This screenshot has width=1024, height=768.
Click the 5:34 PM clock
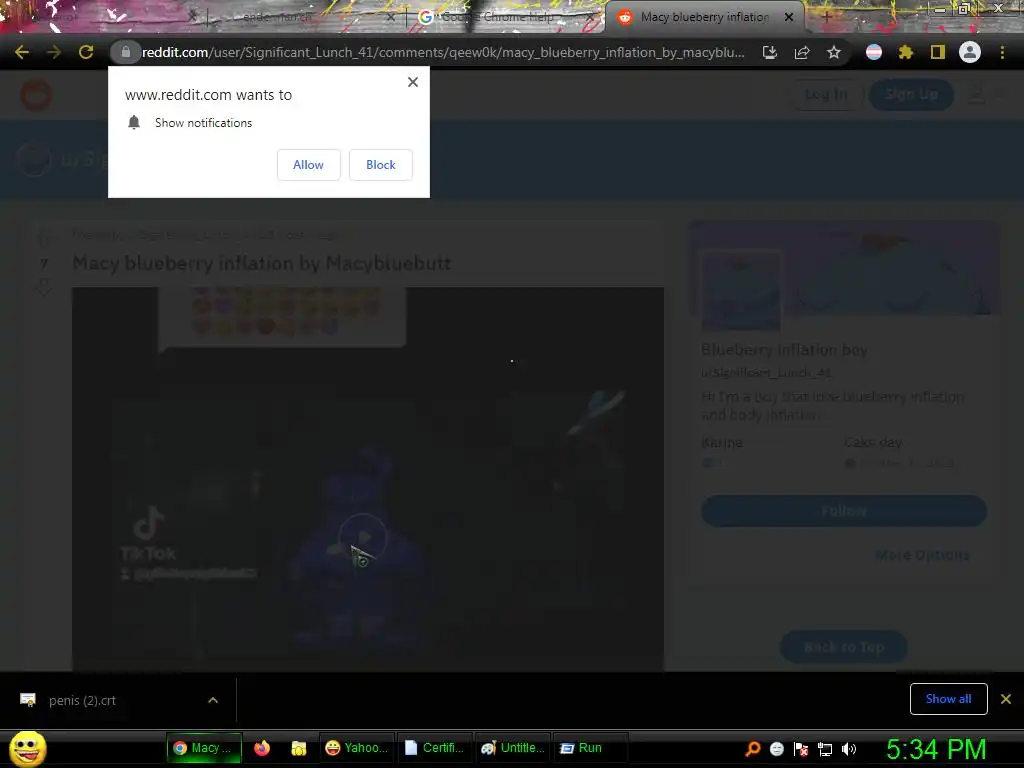(936, 749)
